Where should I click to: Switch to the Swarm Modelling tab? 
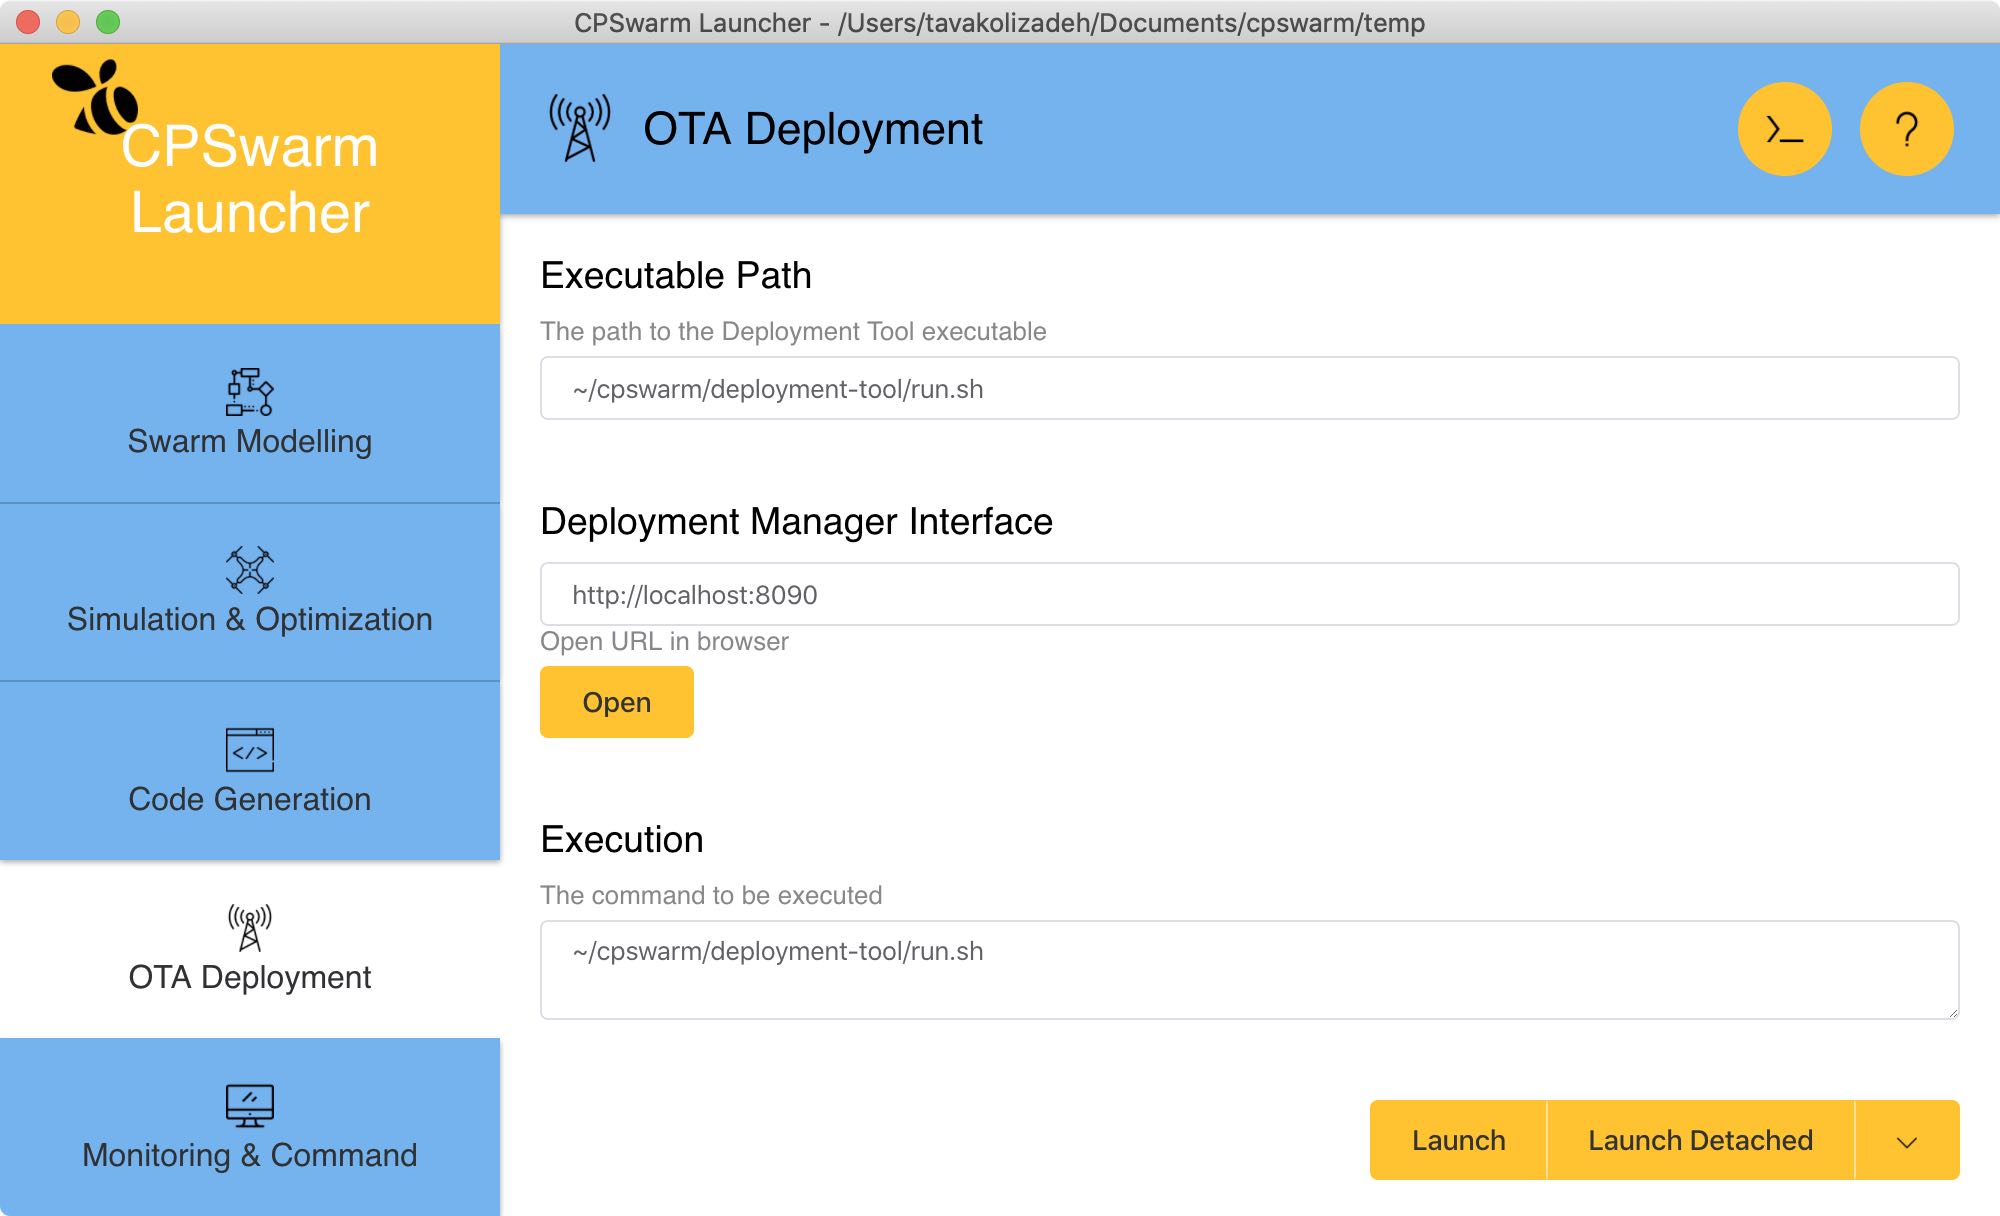[x=249, y=441]
